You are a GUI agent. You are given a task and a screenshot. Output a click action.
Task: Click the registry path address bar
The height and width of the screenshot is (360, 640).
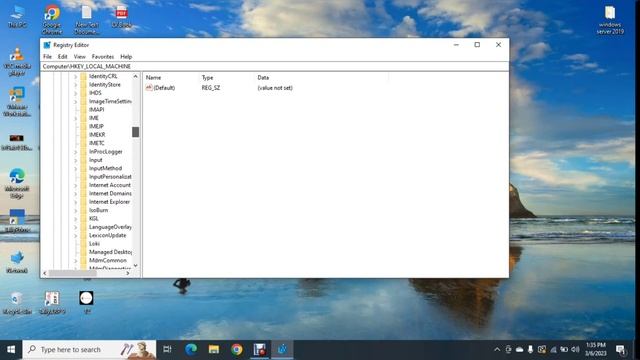pyautogui.click(x=275, y=66)
